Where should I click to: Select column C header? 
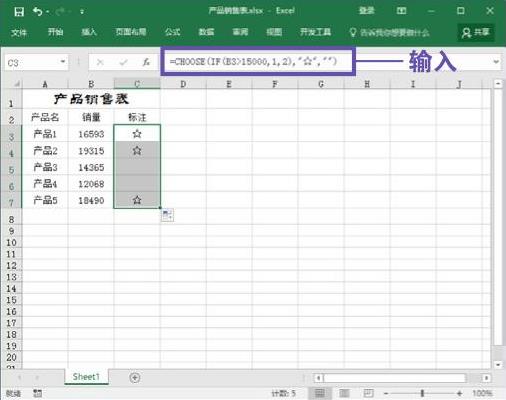pyautogui.click(x=137, y=84)
